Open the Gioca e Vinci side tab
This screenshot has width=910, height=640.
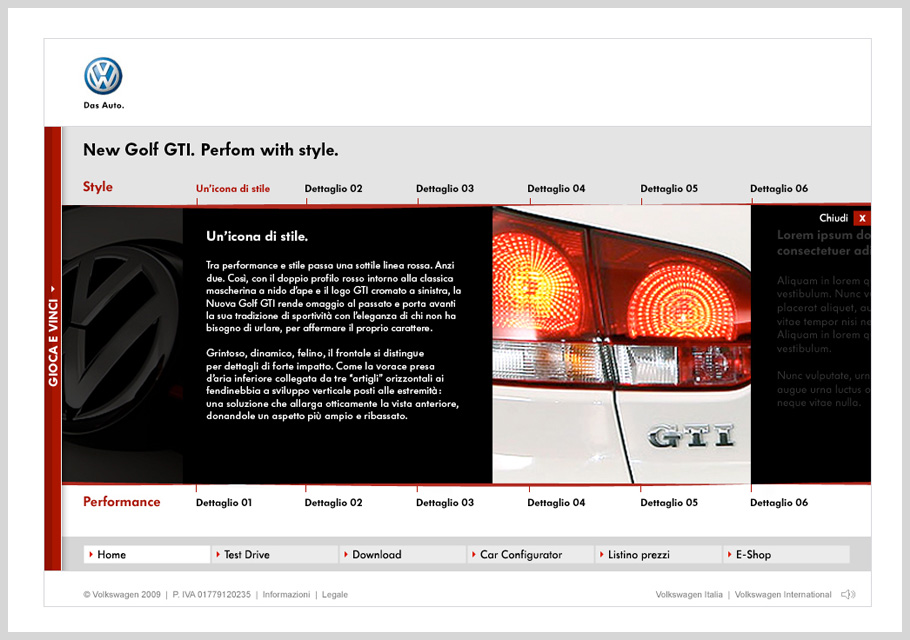click(53, 348)
